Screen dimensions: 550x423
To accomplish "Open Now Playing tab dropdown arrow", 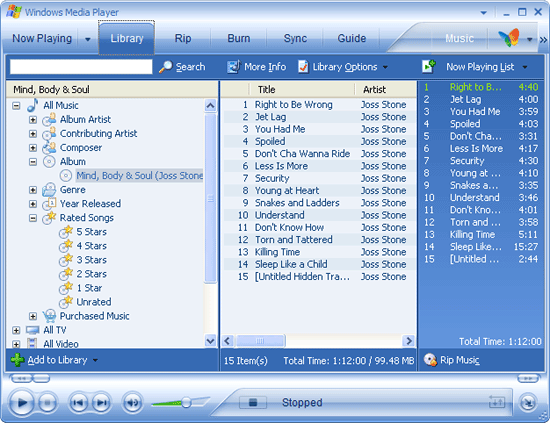I will click(88, 39).
